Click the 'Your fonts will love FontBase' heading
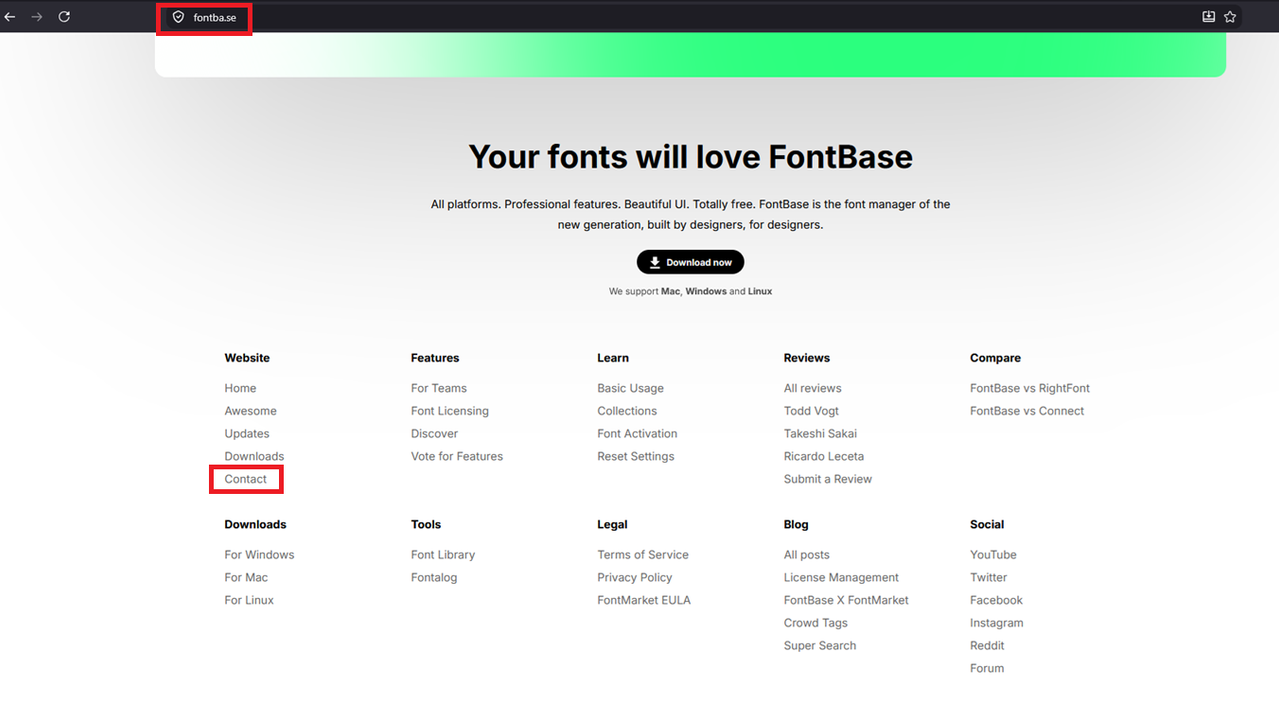The width and height of the screenshot is (1279, 704). (690, 157)
